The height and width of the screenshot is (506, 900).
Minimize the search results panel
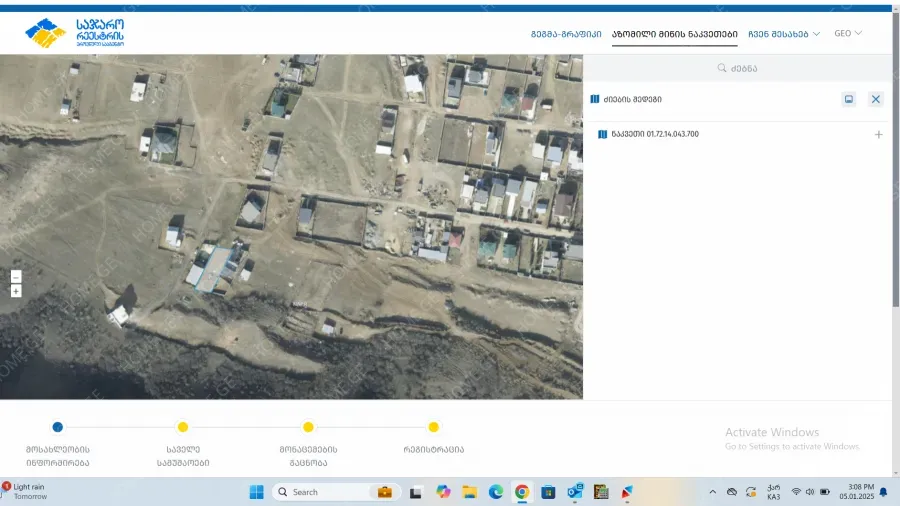[x=849, y=99]
